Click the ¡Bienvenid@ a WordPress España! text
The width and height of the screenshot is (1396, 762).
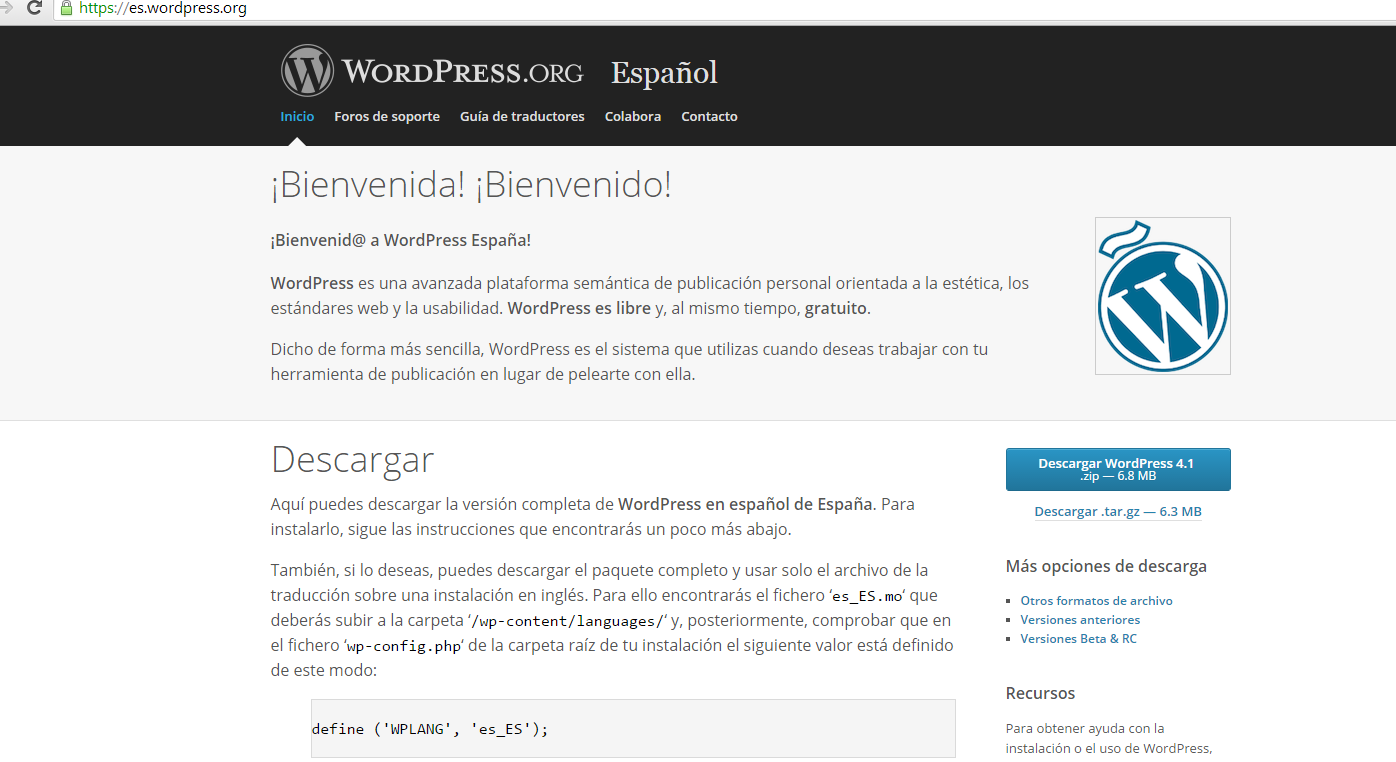pyautogui.click(x=401, y=240)
